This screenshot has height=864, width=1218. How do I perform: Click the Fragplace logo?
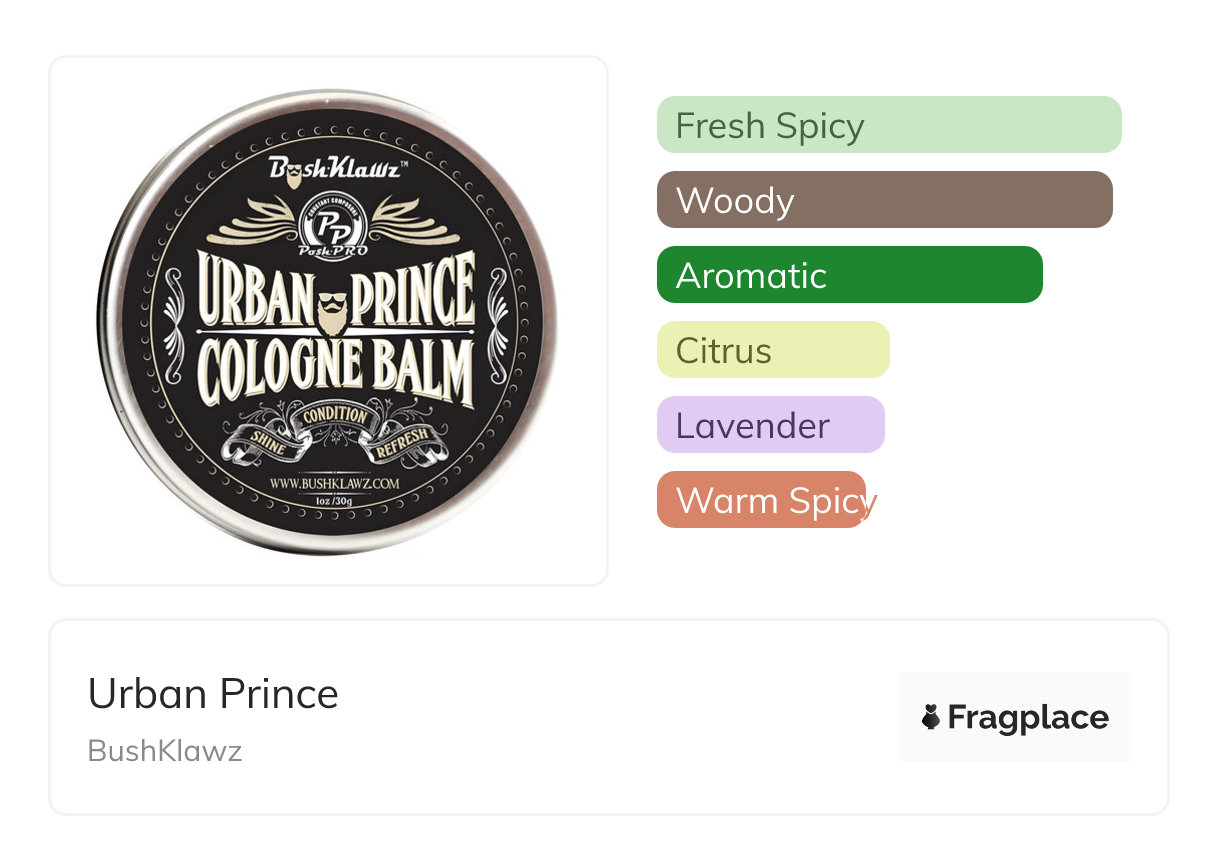(x=1015, y=717)
